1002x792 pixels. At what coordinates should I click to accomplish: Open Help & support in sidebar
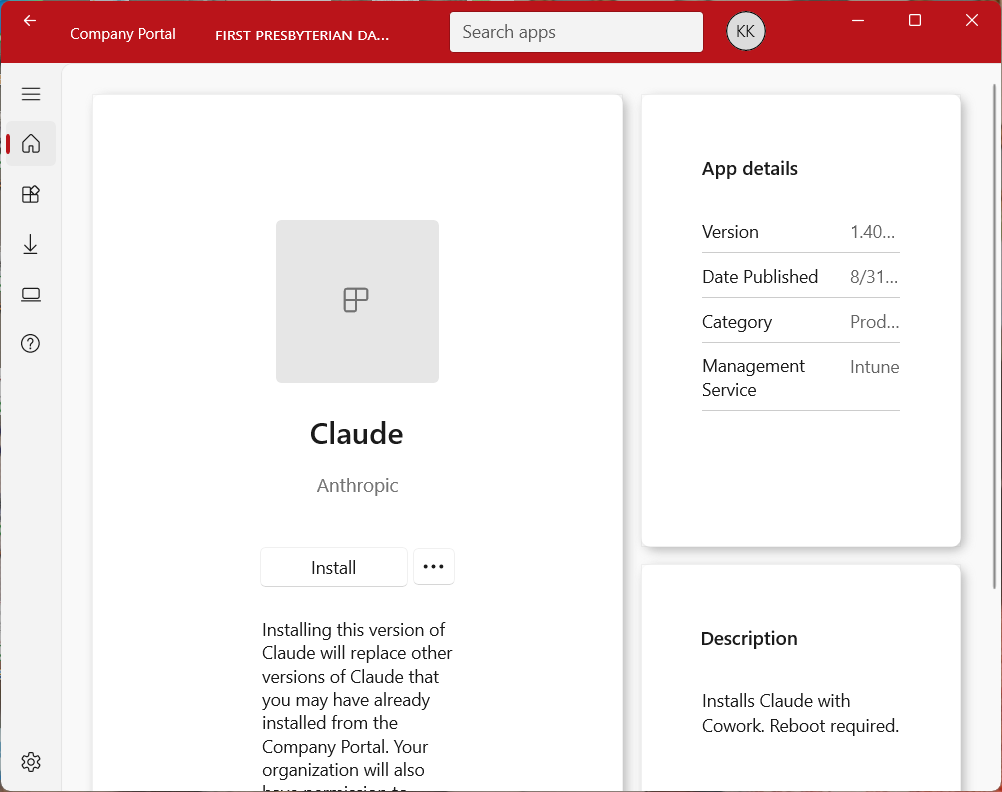coord(31,344)
